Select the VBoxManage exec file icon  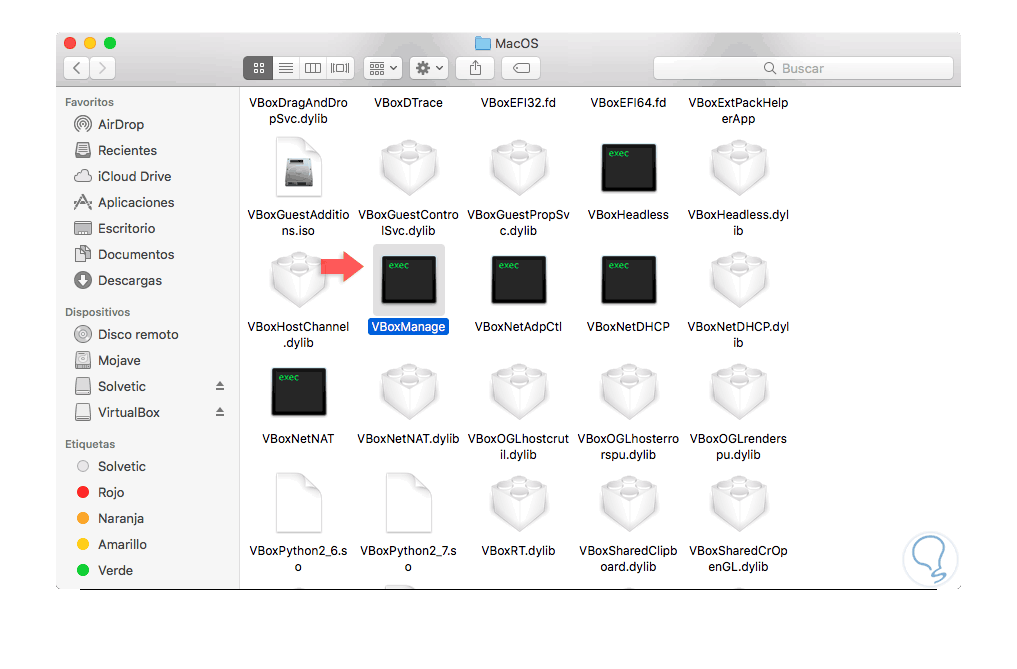pos(409,280)
